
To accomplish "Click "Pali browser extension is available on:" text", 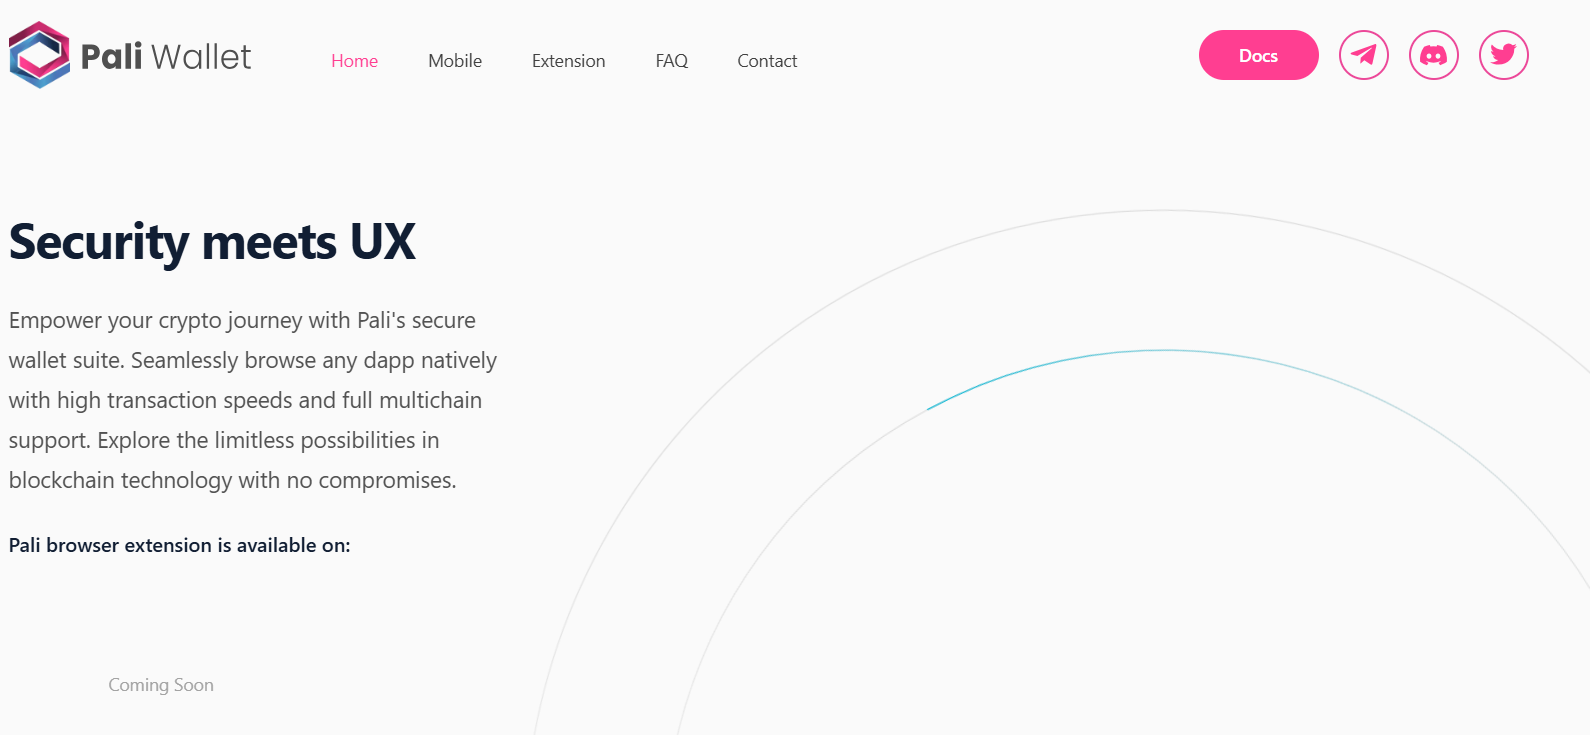I will click(x=180, y=545).
